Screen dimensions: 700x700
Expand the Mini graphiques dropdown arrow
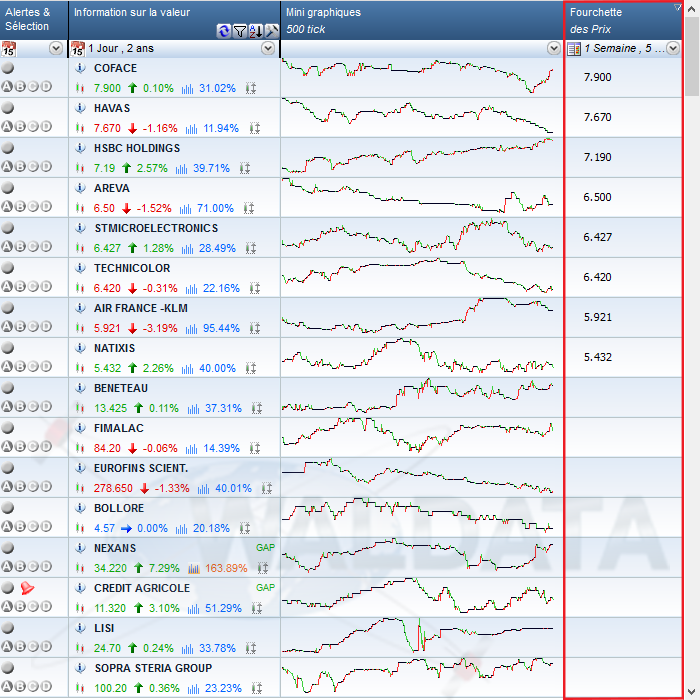pyautogui.click(x=554, y=48)
